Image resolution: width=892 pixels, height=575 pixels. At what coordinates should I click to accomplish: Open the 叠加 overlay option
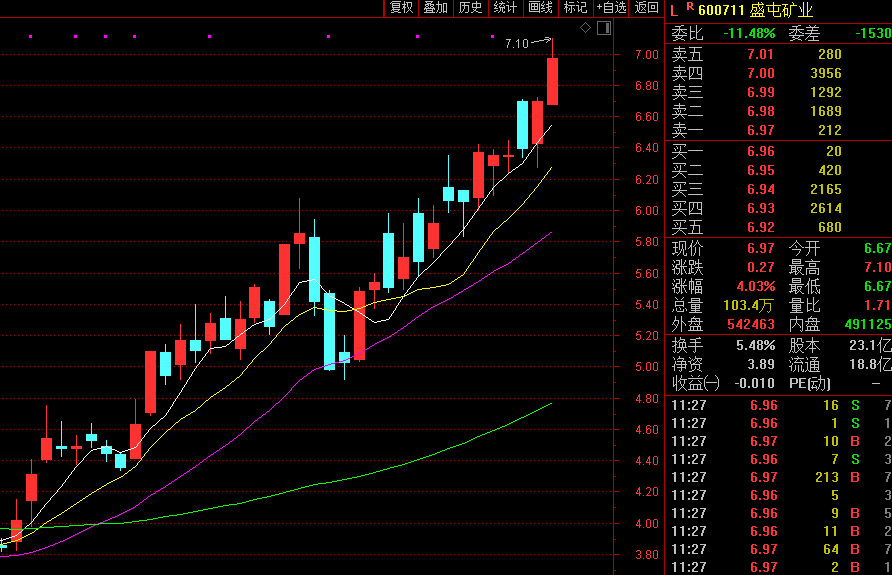(x=435, y=8)
